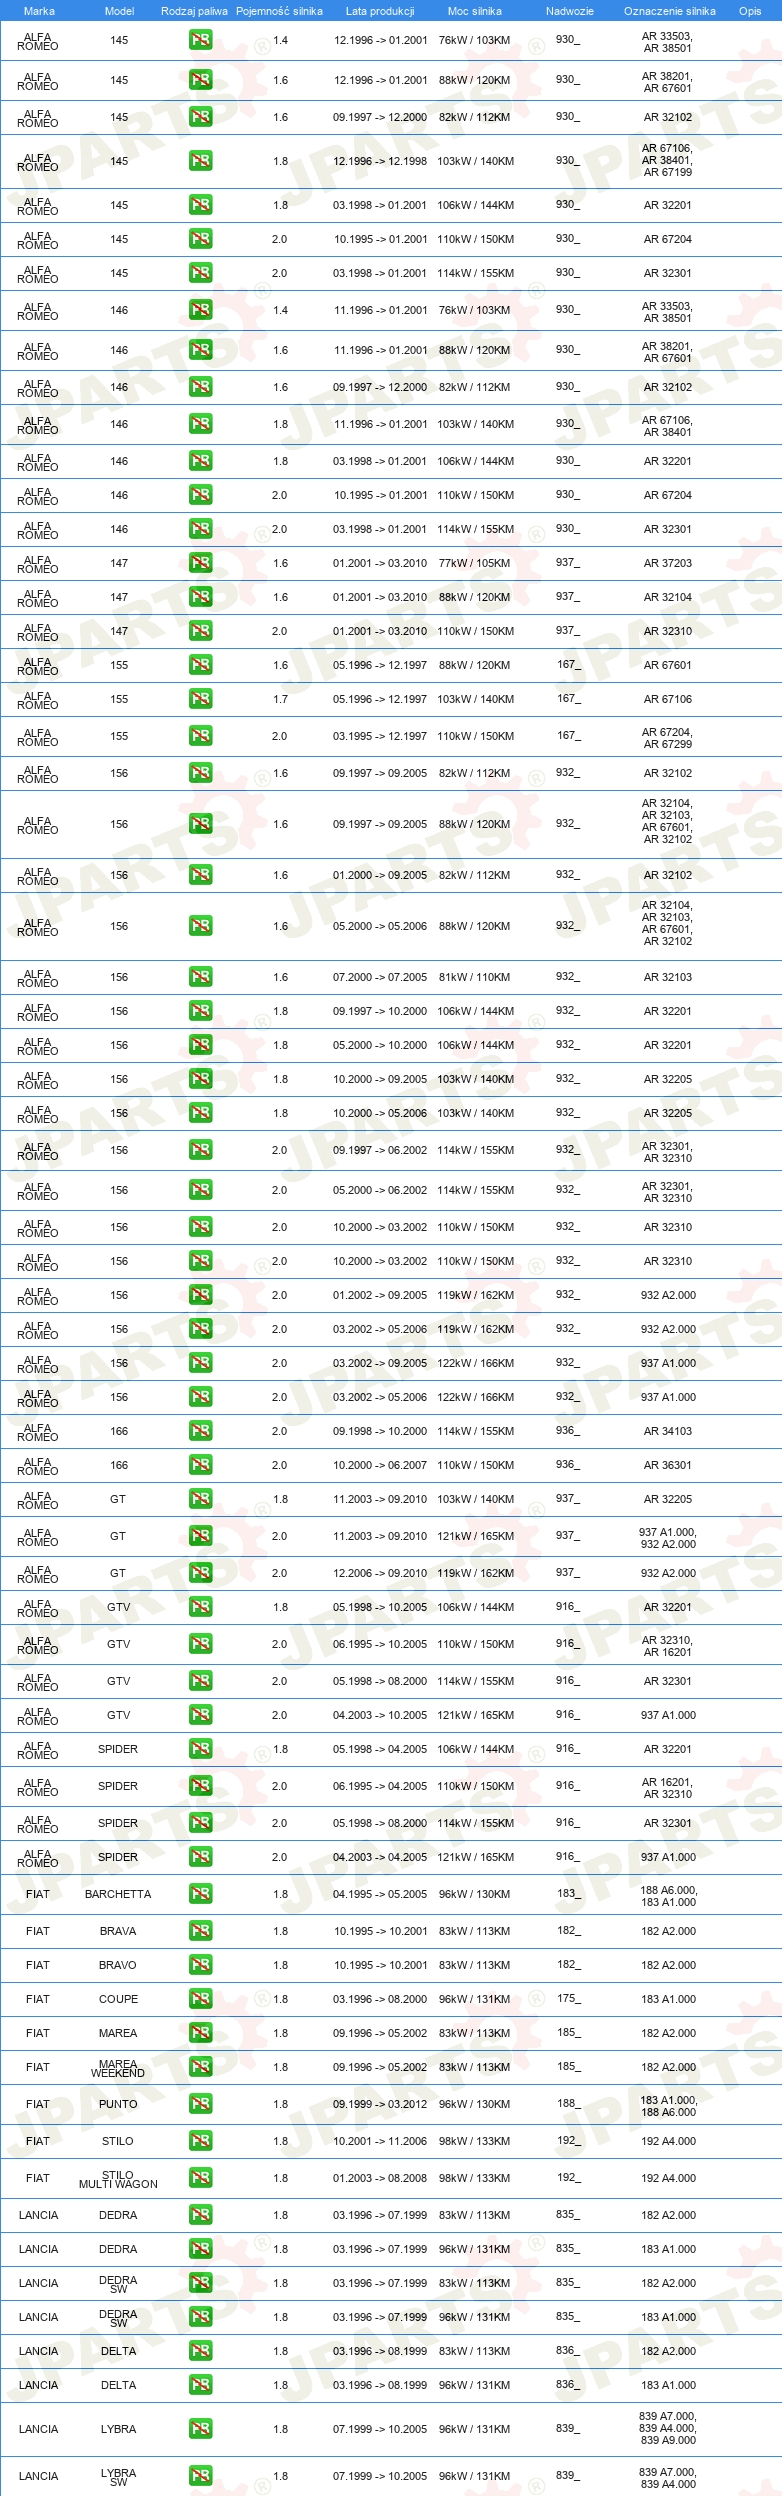Select engine code AR 36301
Viewport: 782px width, 2496px height.
pyautogui.click(x=668, y=1466)
